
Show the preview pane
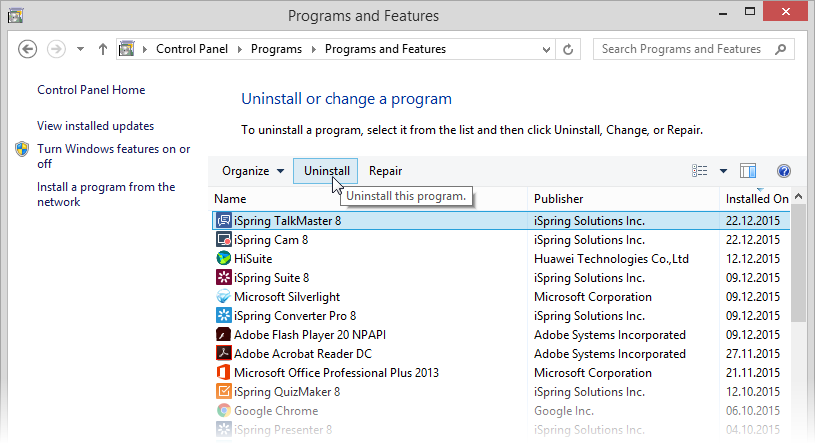coord(747,171)
